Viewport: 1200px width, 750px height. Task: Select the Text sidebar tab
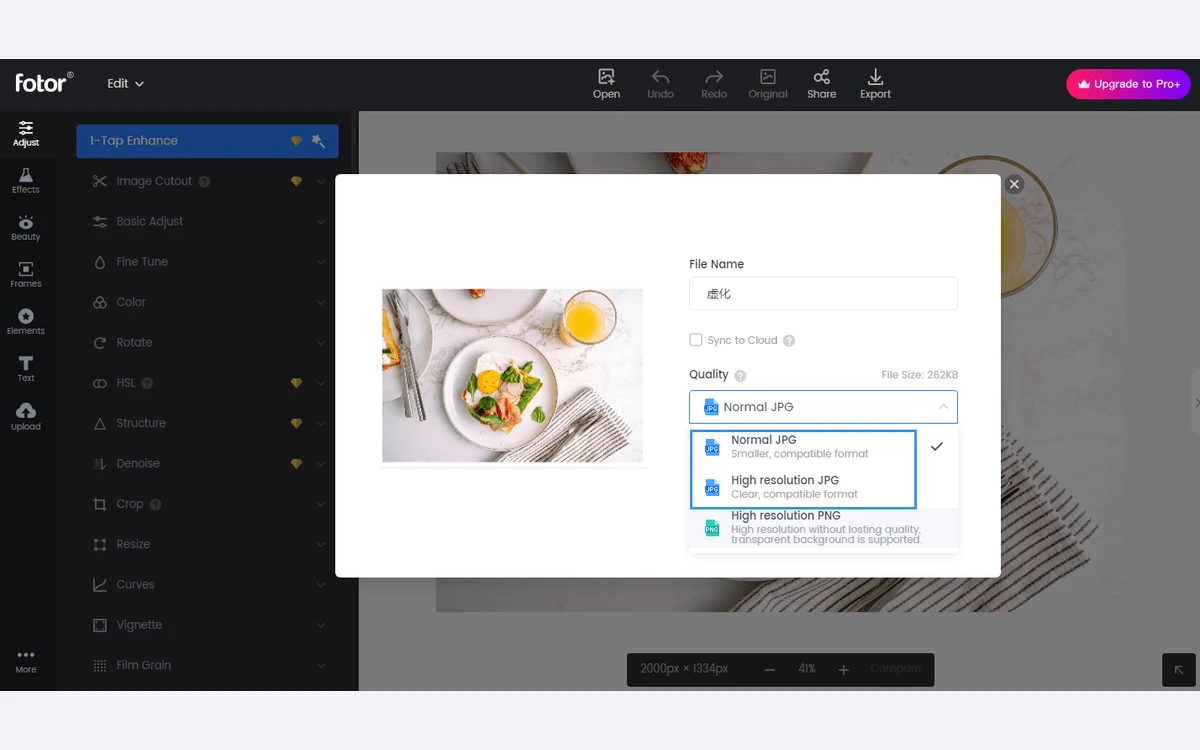coord(26,369)
